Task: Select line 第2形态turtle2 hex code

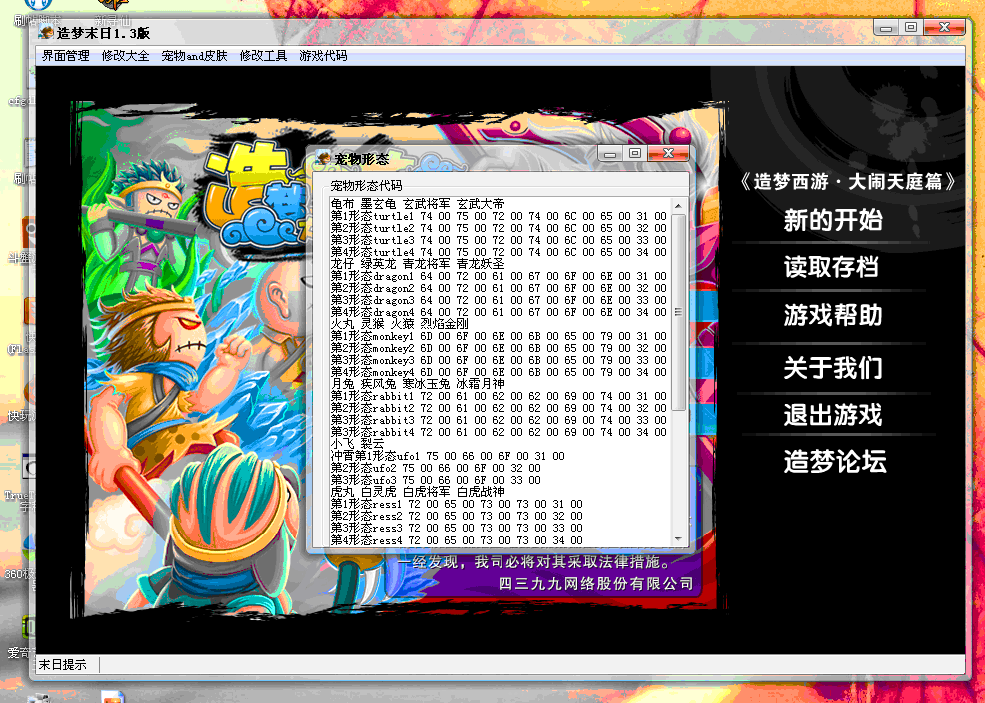Action: click(499, 228)
